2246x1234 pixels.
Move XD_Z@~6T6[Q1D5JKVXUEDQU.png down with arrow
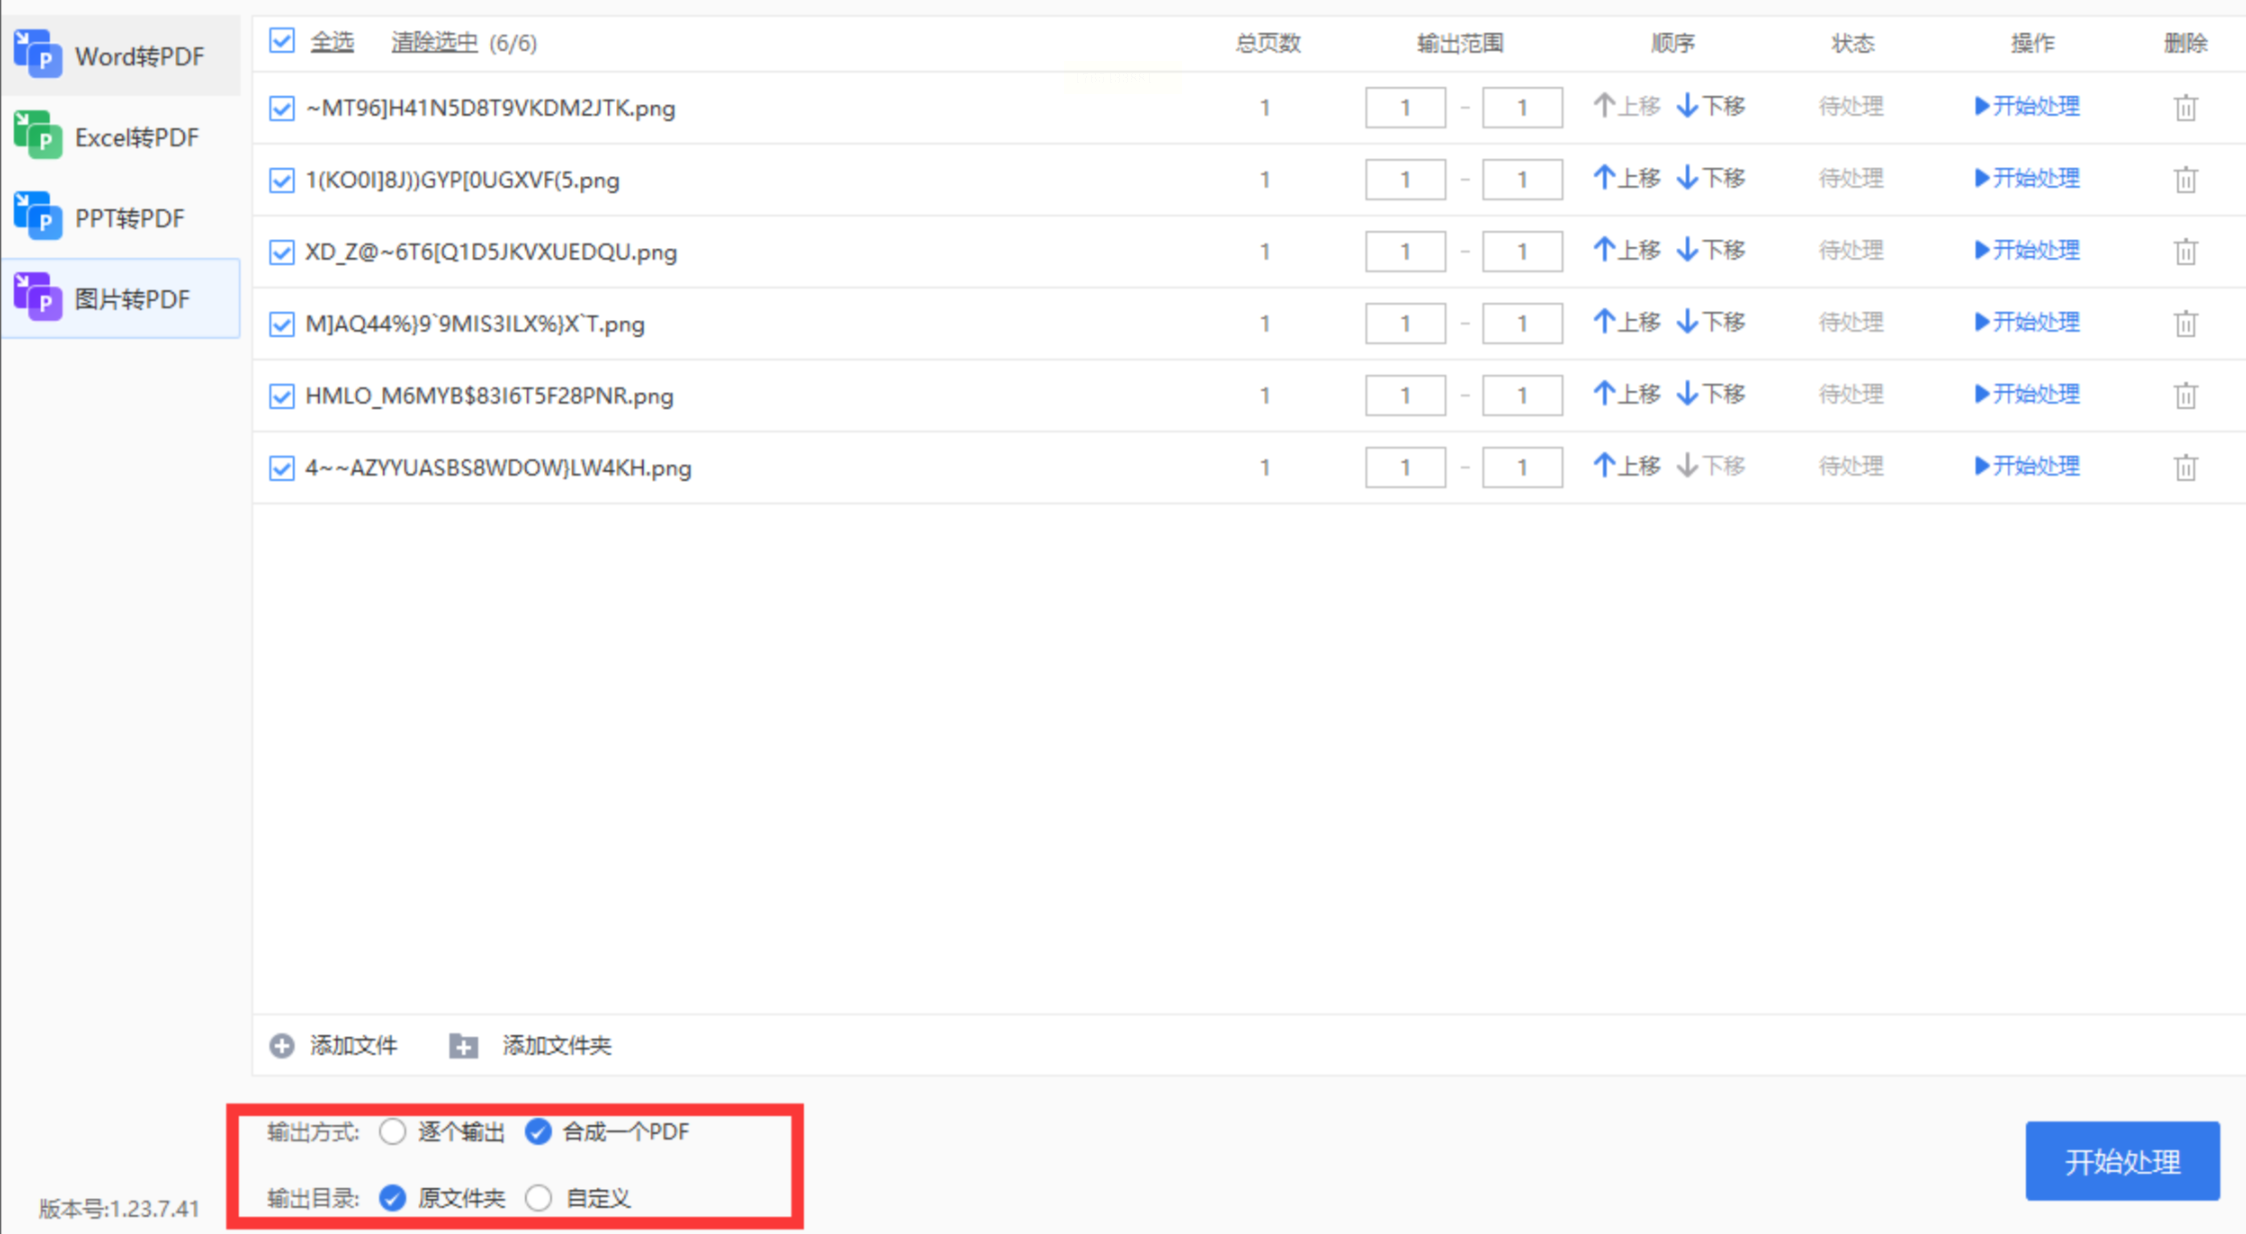(x=1687, y=250)
